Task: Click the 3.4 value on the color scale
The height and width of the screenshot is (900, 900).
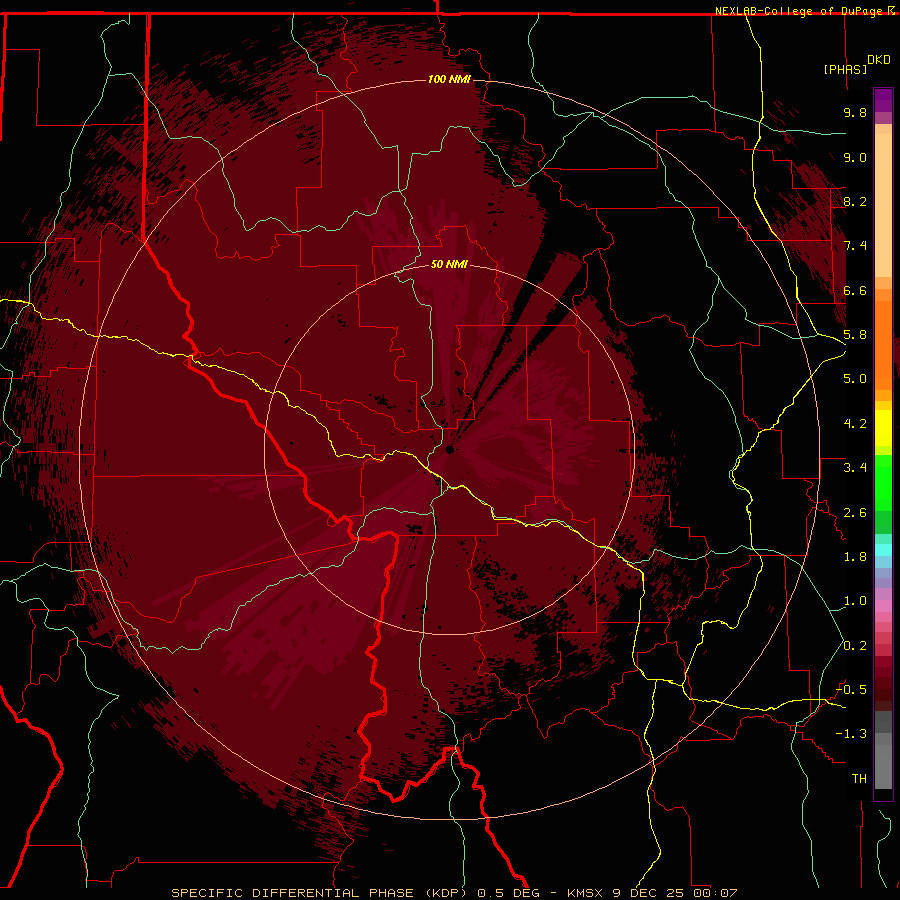Action: point(855,468)
